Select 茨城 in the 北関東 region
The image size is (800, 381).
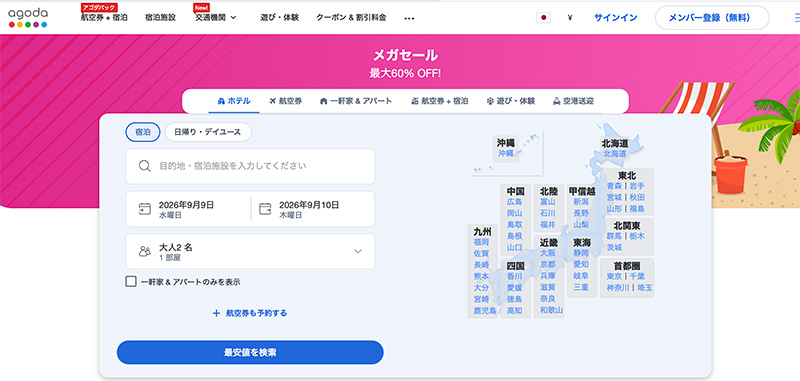pyautogui.click(x=614, y=248)
